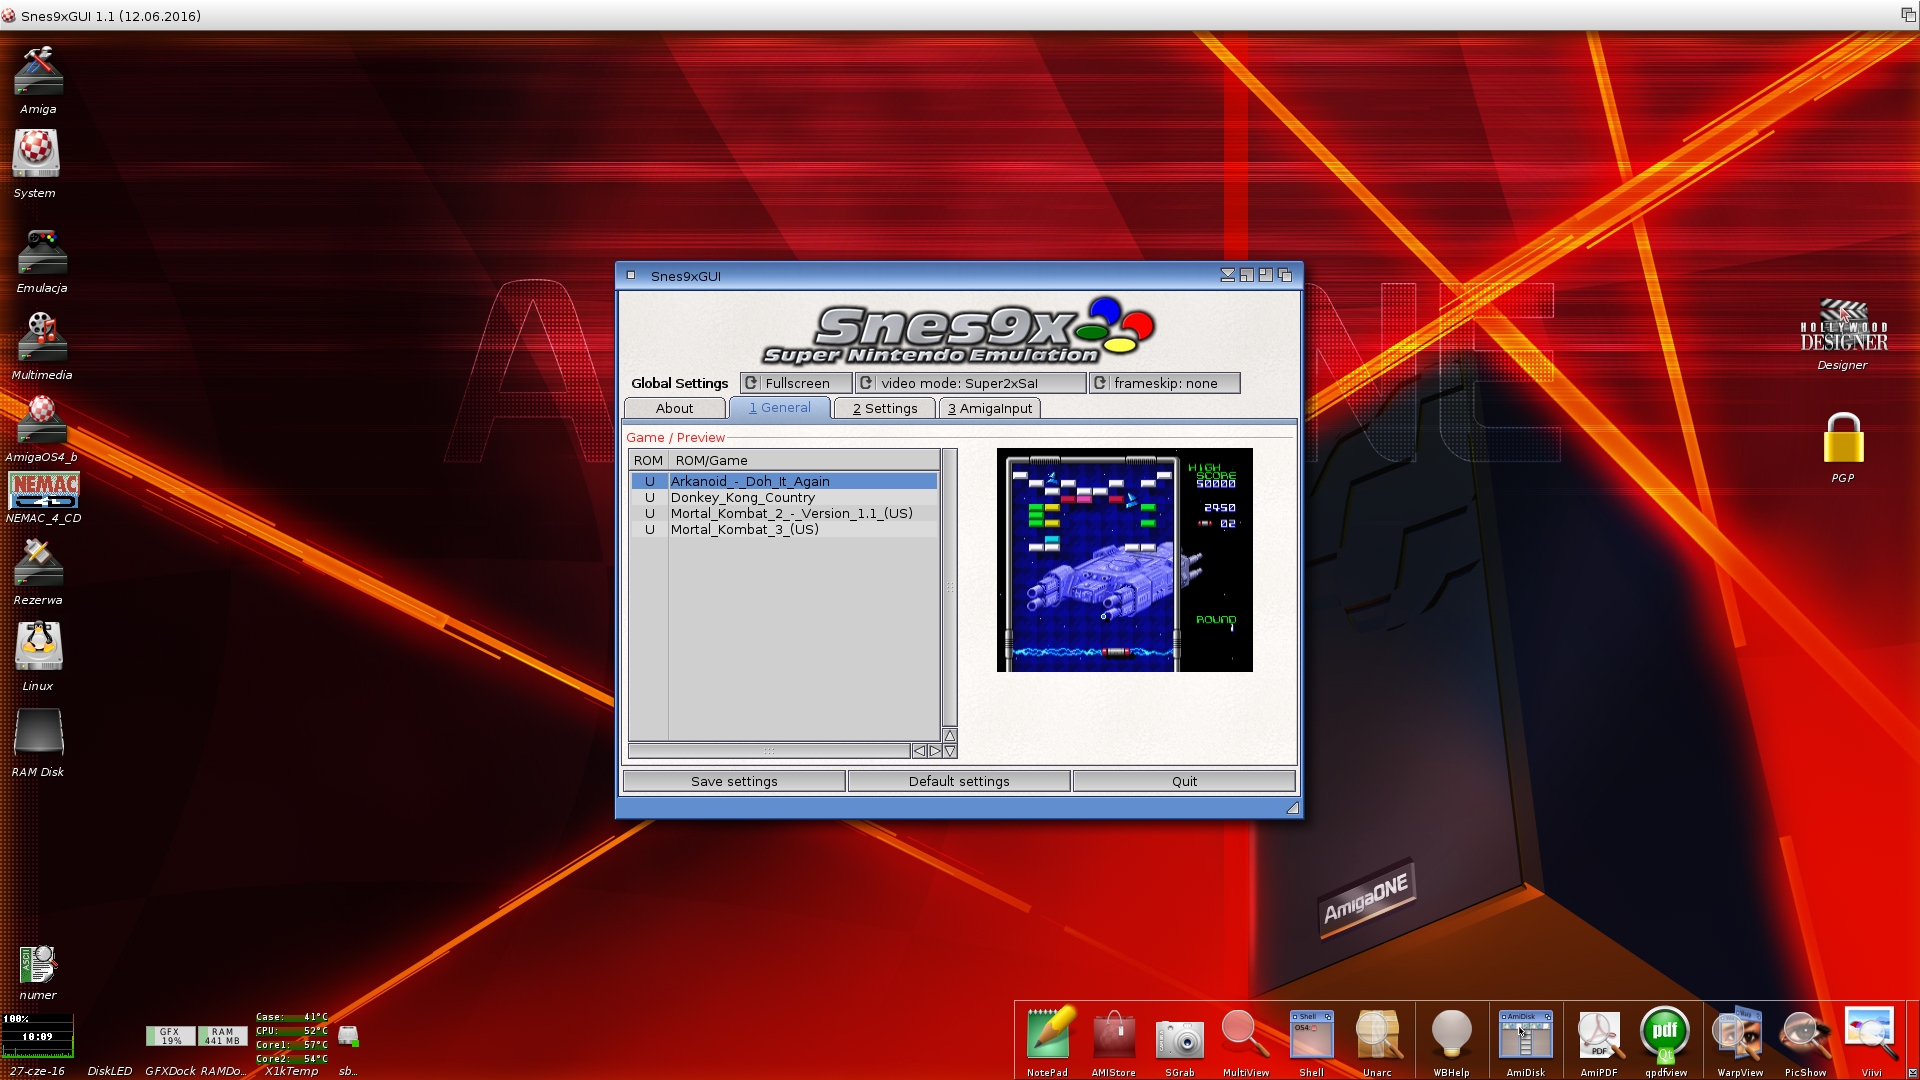This screenshot has width=1920, height=1080.
Task: Launch SGrab camera tool from dock
Action: [x=1180, y=1039]
